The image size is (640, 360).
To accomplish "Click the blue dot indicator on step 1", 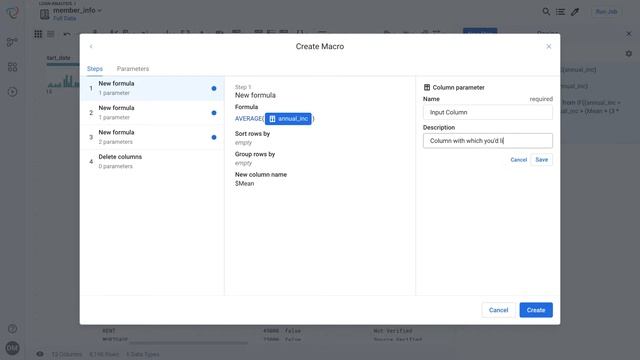I will coord(214,88).
